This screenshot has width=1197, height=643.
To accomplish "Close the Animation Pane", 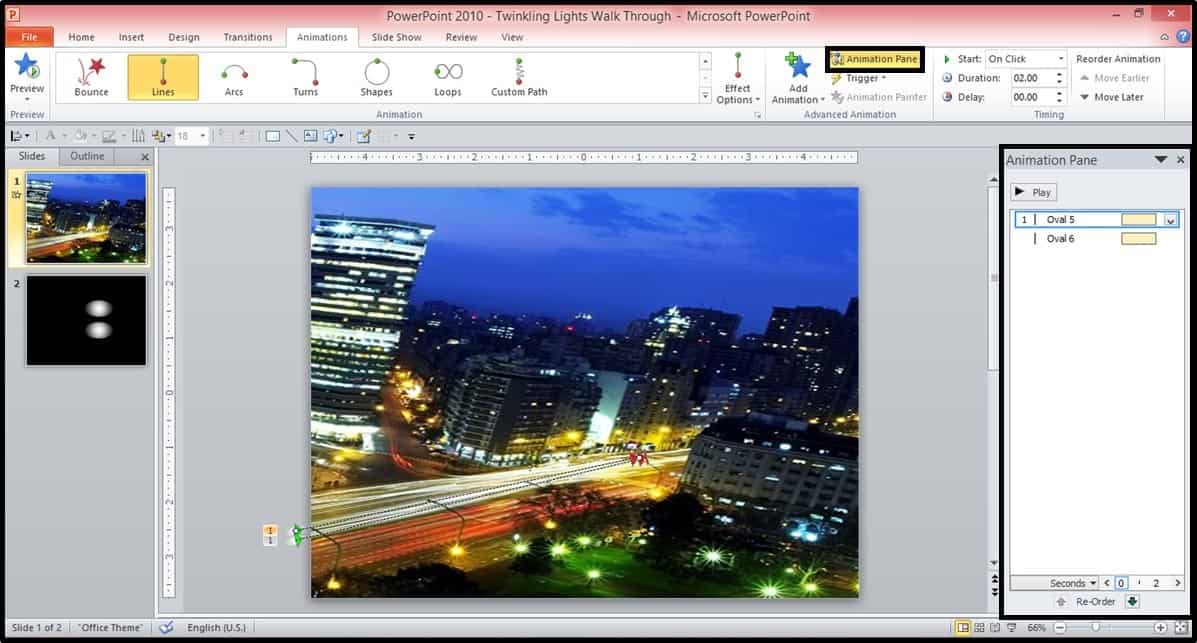I will 1180,160.
